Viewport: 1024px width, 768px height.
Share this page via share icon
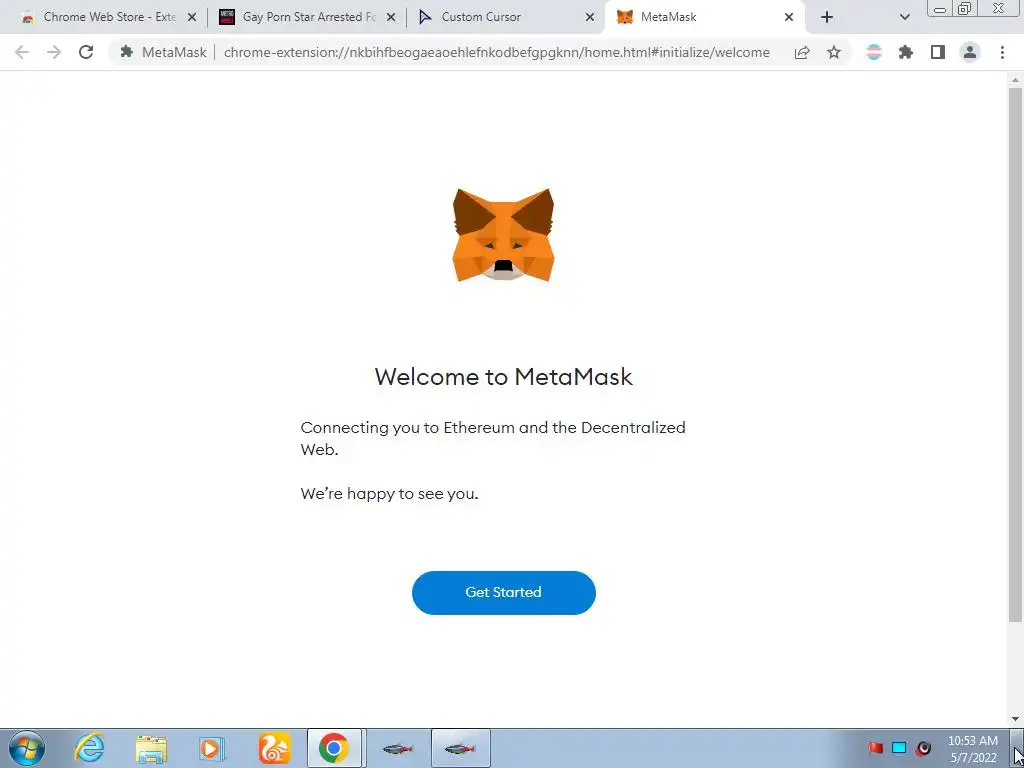pos(802,52)
